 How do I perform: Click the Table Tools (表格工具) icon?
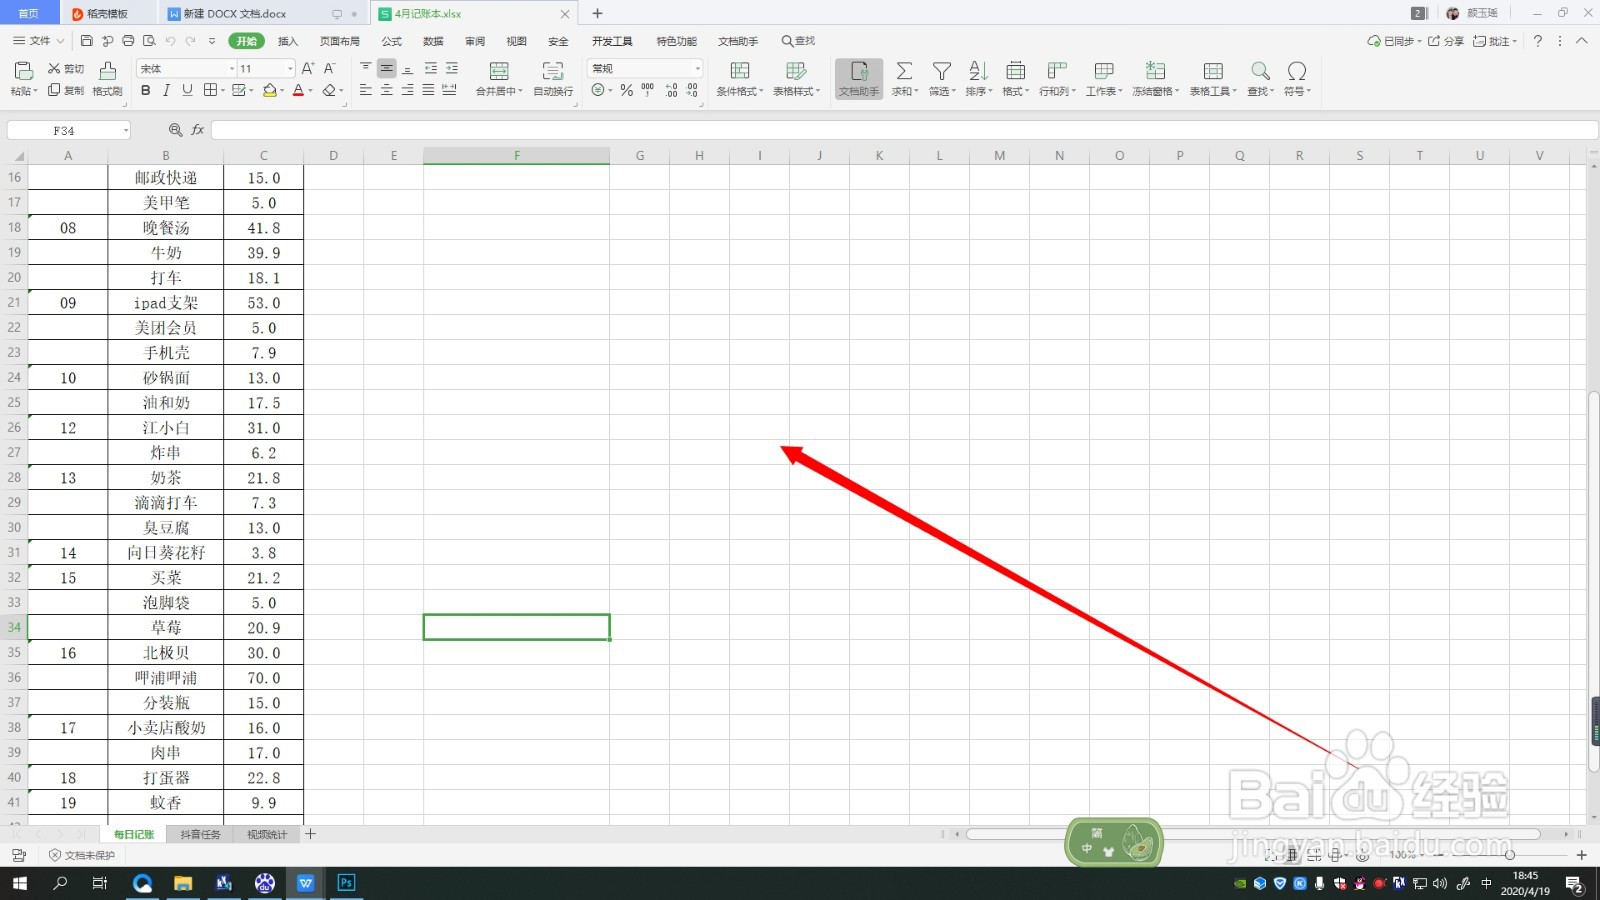pos(1213,71)
